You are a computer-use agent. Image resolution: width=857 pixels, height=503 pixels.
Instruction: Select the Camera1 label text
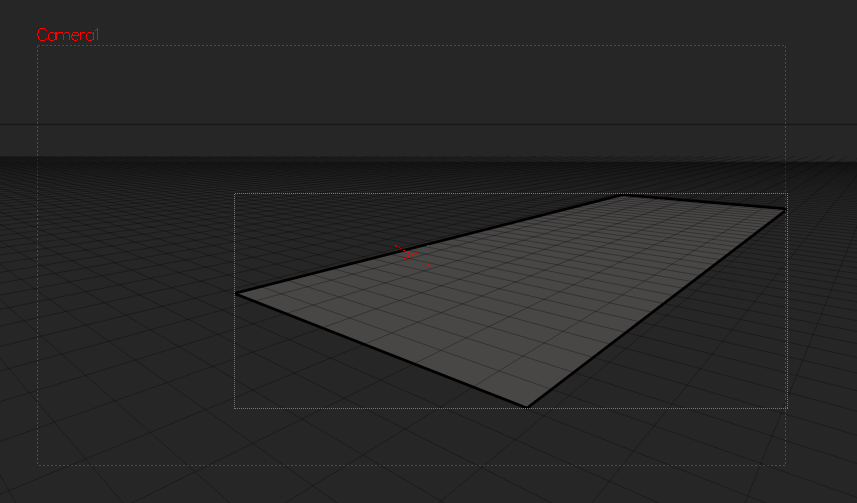[68, 35]
